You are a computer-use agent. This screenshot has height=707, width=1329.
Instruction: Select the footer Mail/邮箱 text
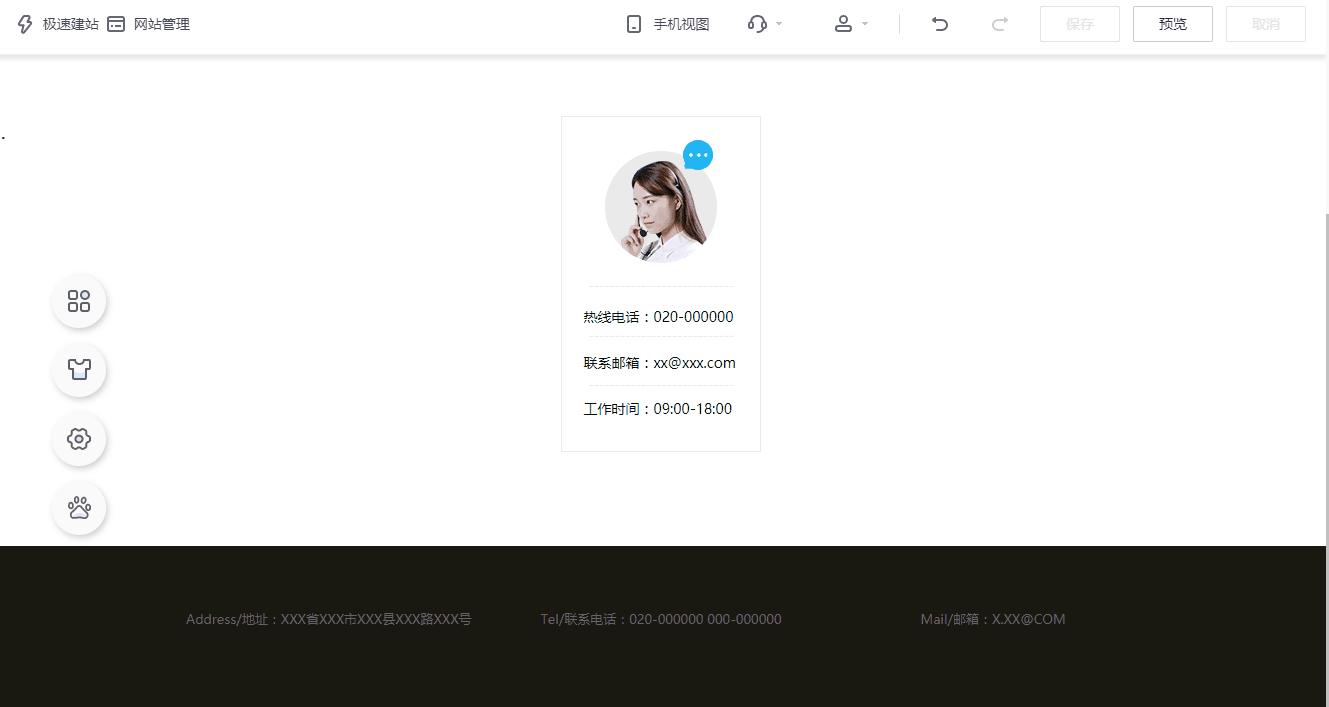pyautogui.click(x=993, y=619)
